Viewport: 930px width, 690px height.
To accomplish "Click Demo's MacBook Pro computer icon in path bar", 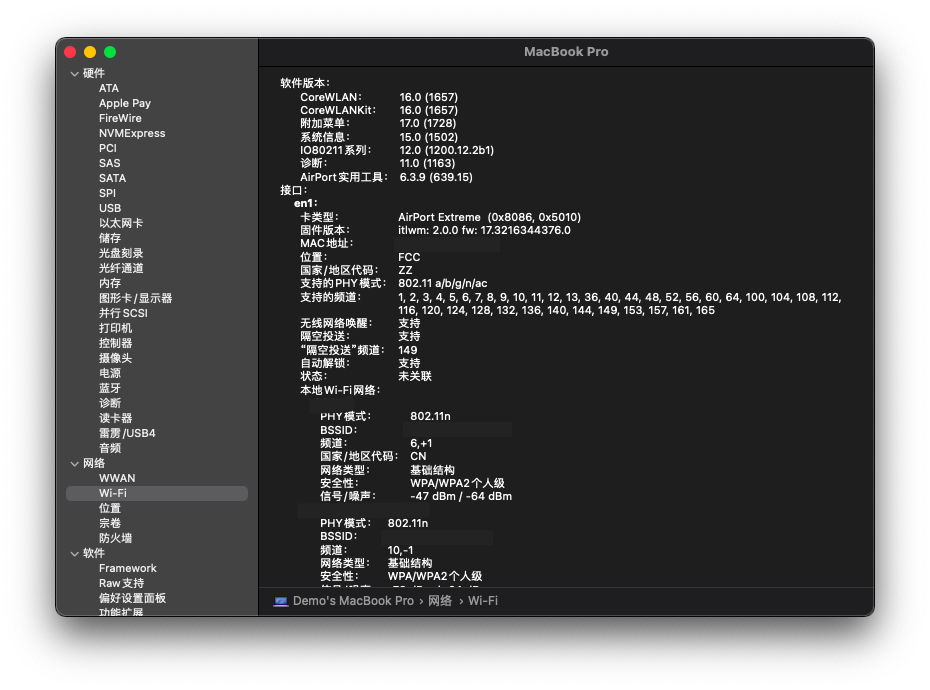I will [281, 602].
